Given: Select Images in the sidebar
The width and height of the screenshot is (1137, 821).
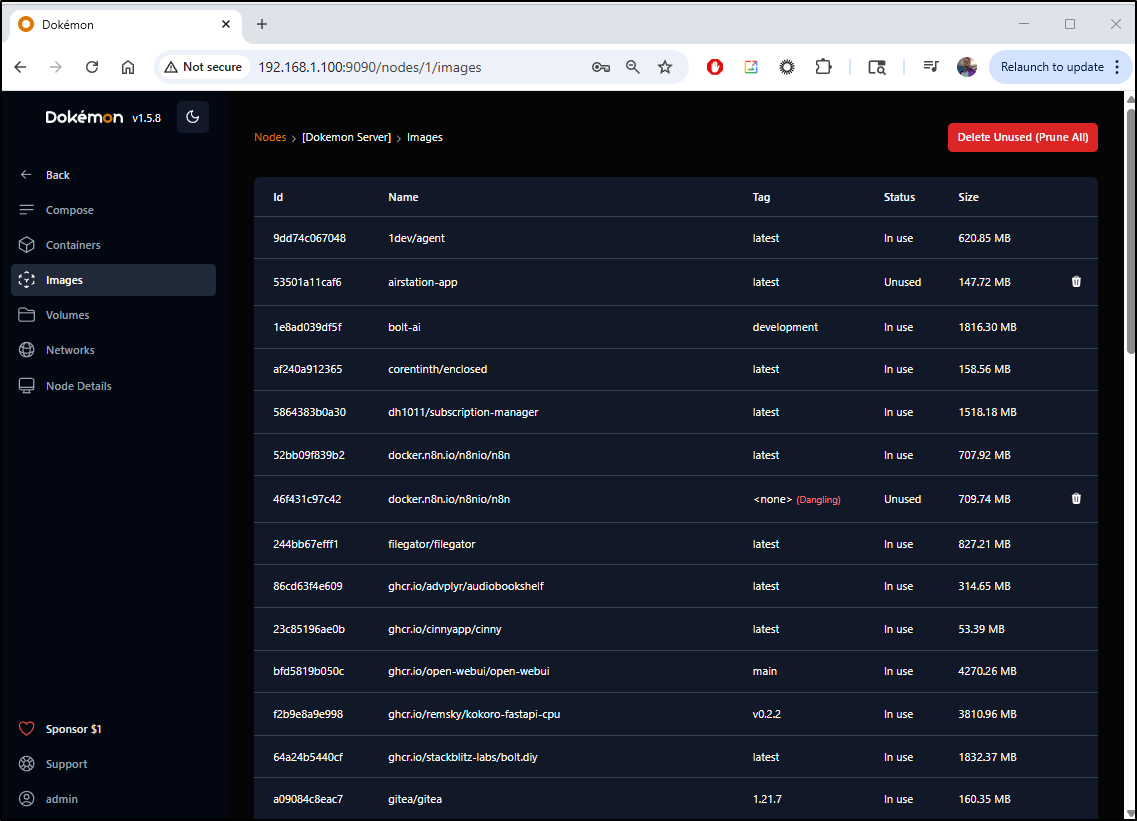Looking at the screenshot, I should (x=113, y=280).
